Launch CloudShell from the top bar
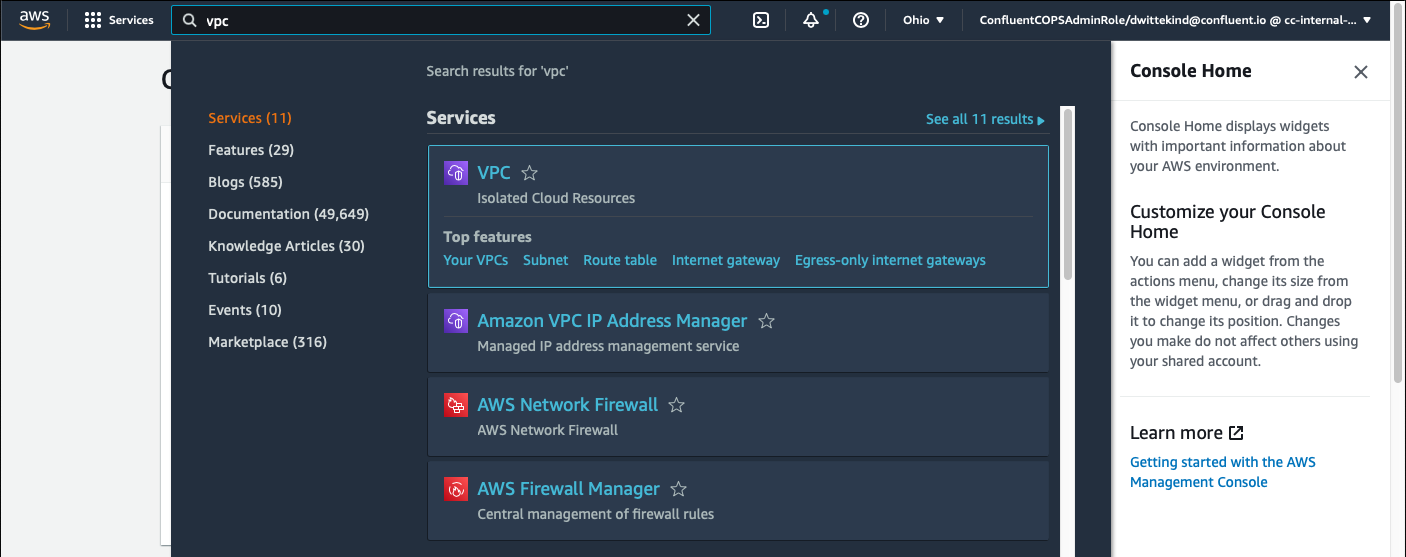 tap(761, 20)
